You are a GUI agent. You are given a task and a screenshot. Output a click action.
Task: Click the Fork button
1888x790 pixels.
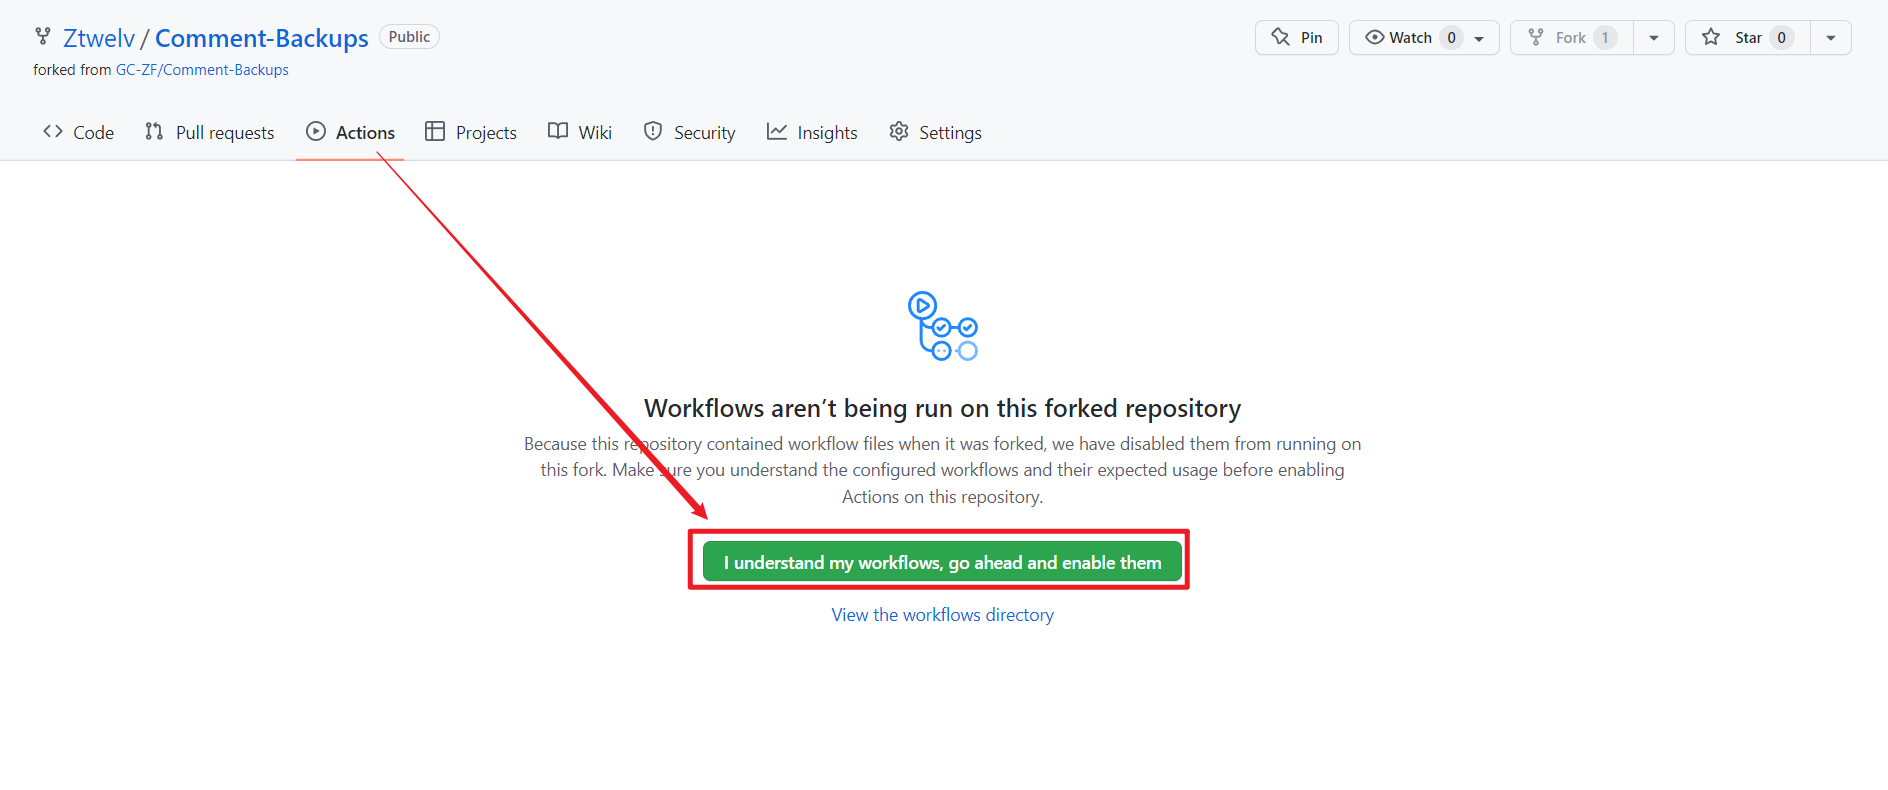tap(1572, 38)
